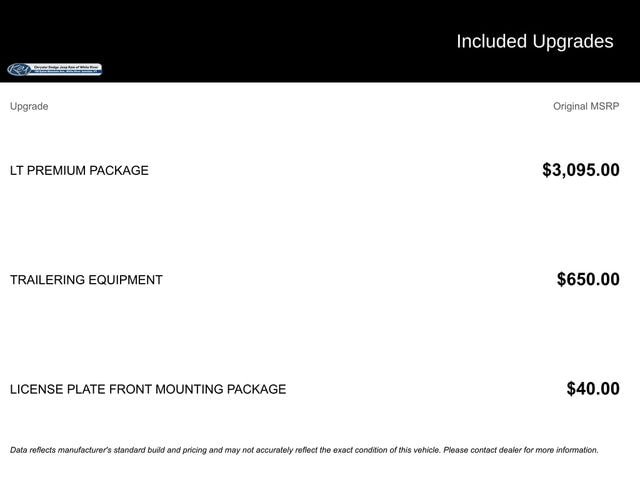
Task: Open the LT PREMIUM PACKAGE upgrade
Action: point(79,170)
